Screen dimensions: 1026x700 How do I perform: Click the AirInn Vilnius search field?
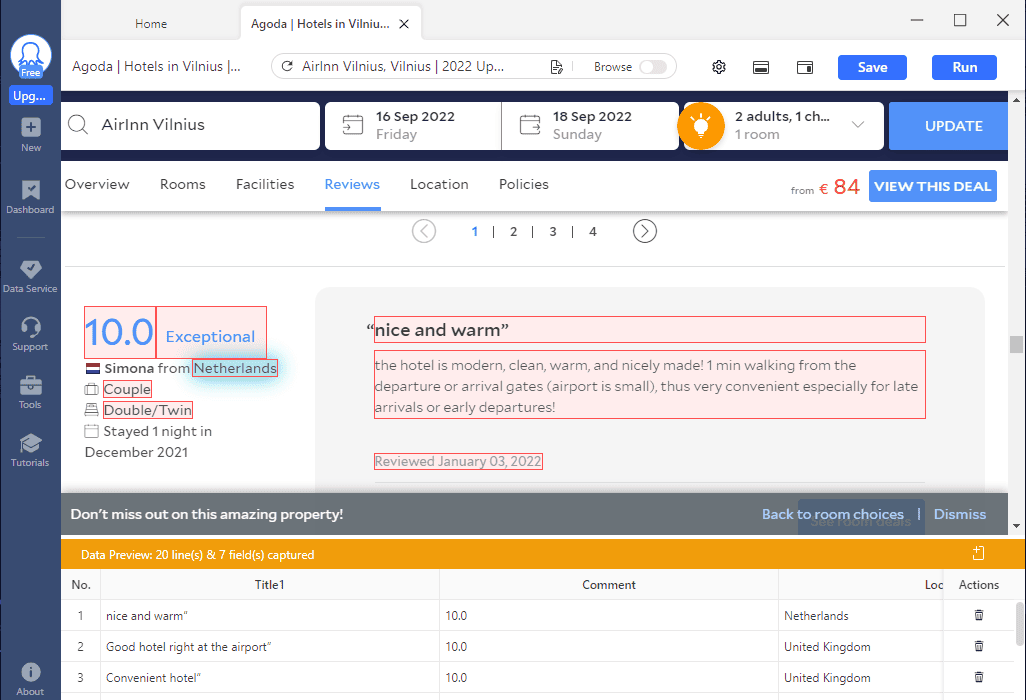tap(190, 126)
